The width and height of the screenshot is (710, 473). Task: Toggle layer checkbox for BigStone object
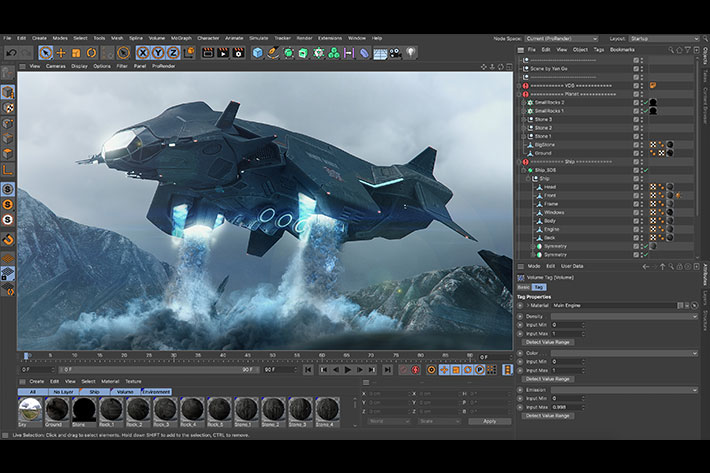(636, 144)
